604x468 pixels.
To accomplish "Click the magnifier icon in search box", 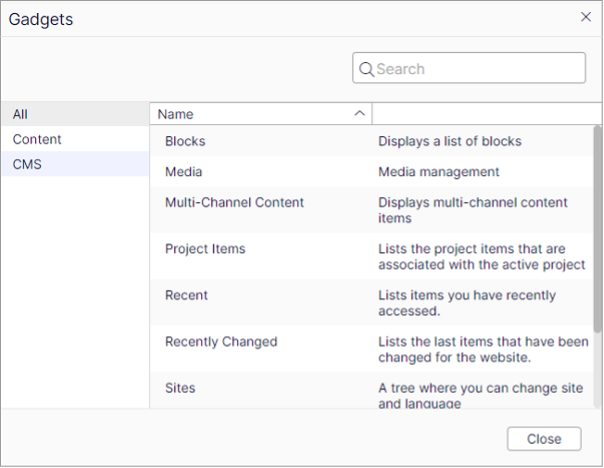I will 366,69.
